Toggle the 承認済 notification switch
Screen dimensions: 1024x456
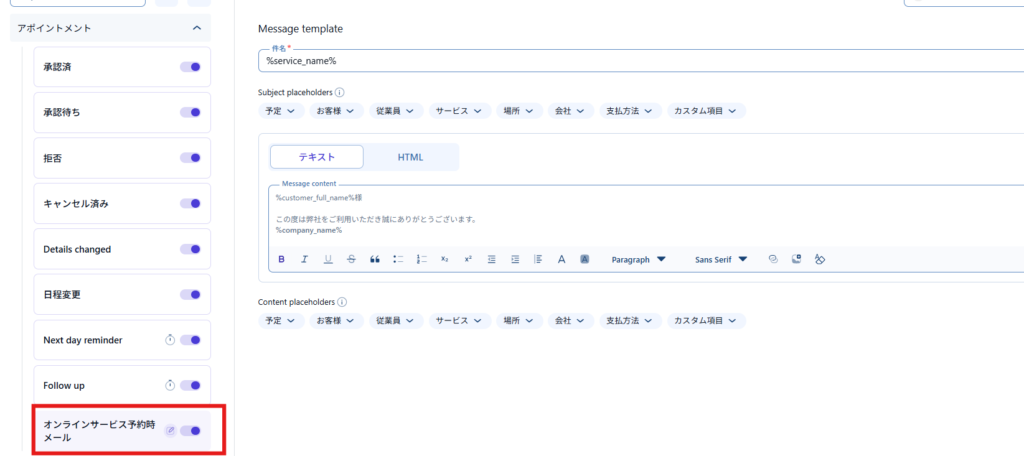coord(190,67)
